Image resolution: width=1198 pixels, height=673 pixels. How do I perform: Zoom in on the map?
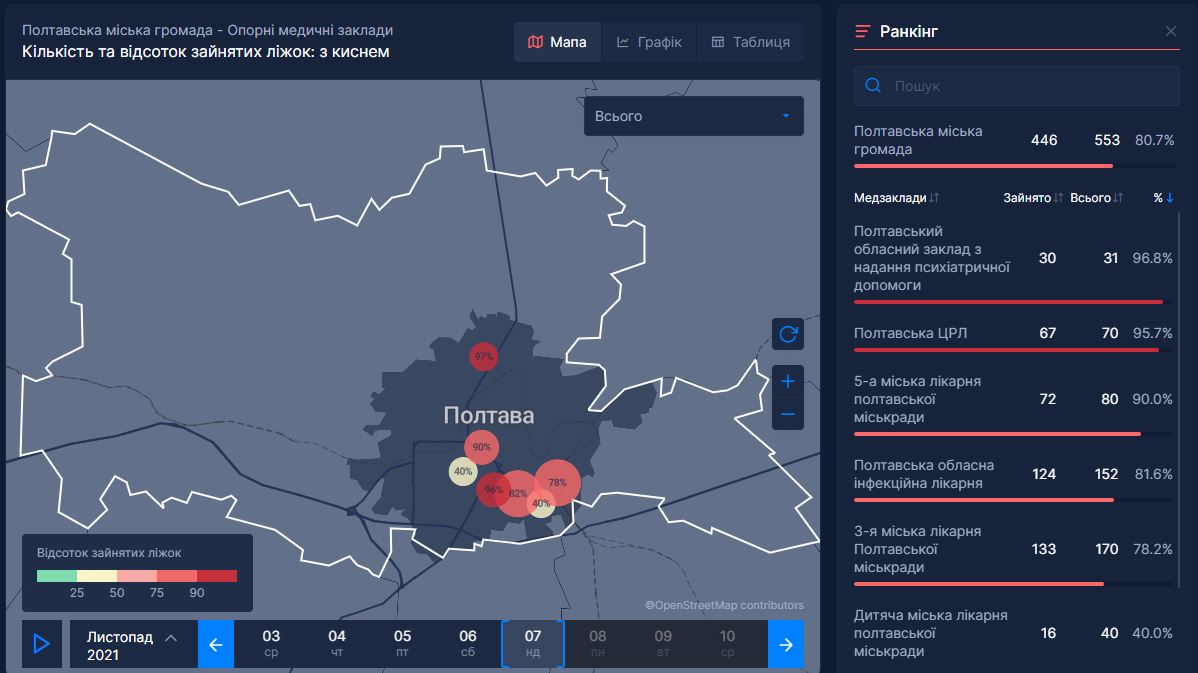coord(787,381)
